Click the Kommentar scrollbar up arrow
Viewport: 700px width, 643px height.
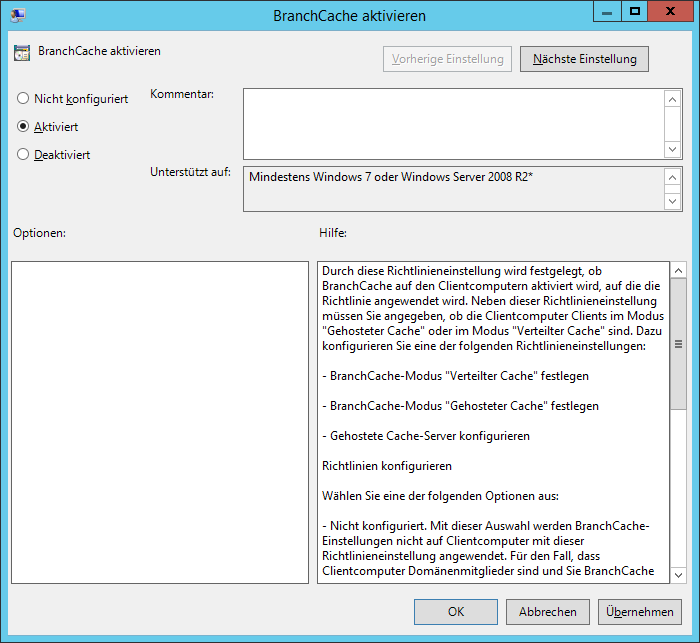[x=672, y=99]
